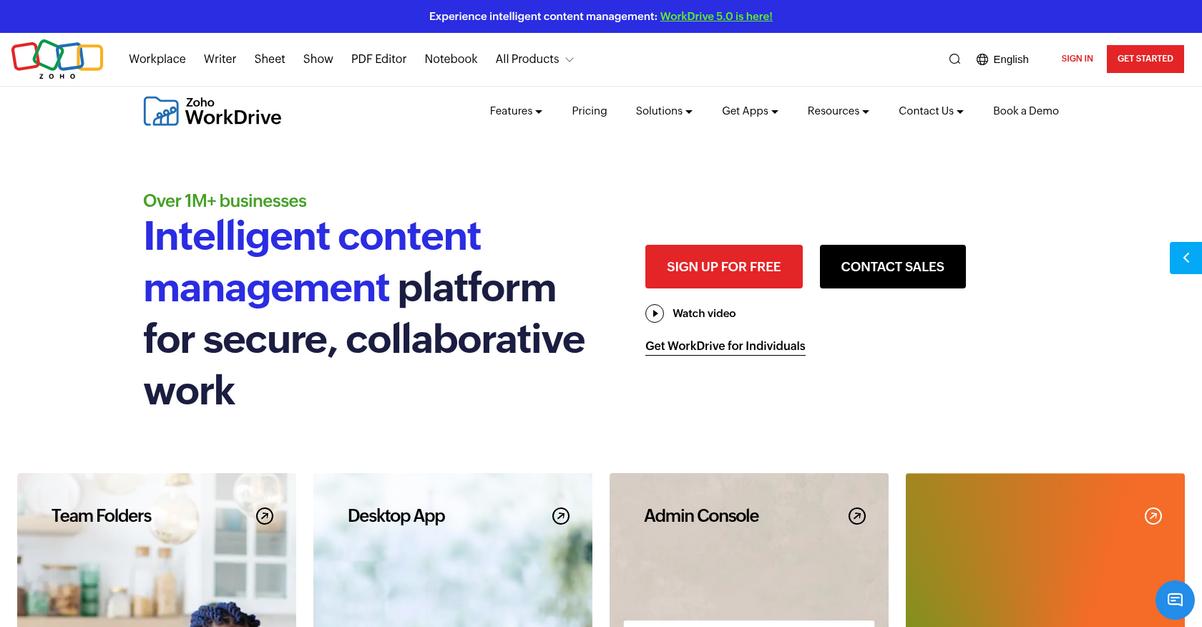Open the chat bubble widget
The height and width of the screenshot is (627, 1202).
[1175, 599]
